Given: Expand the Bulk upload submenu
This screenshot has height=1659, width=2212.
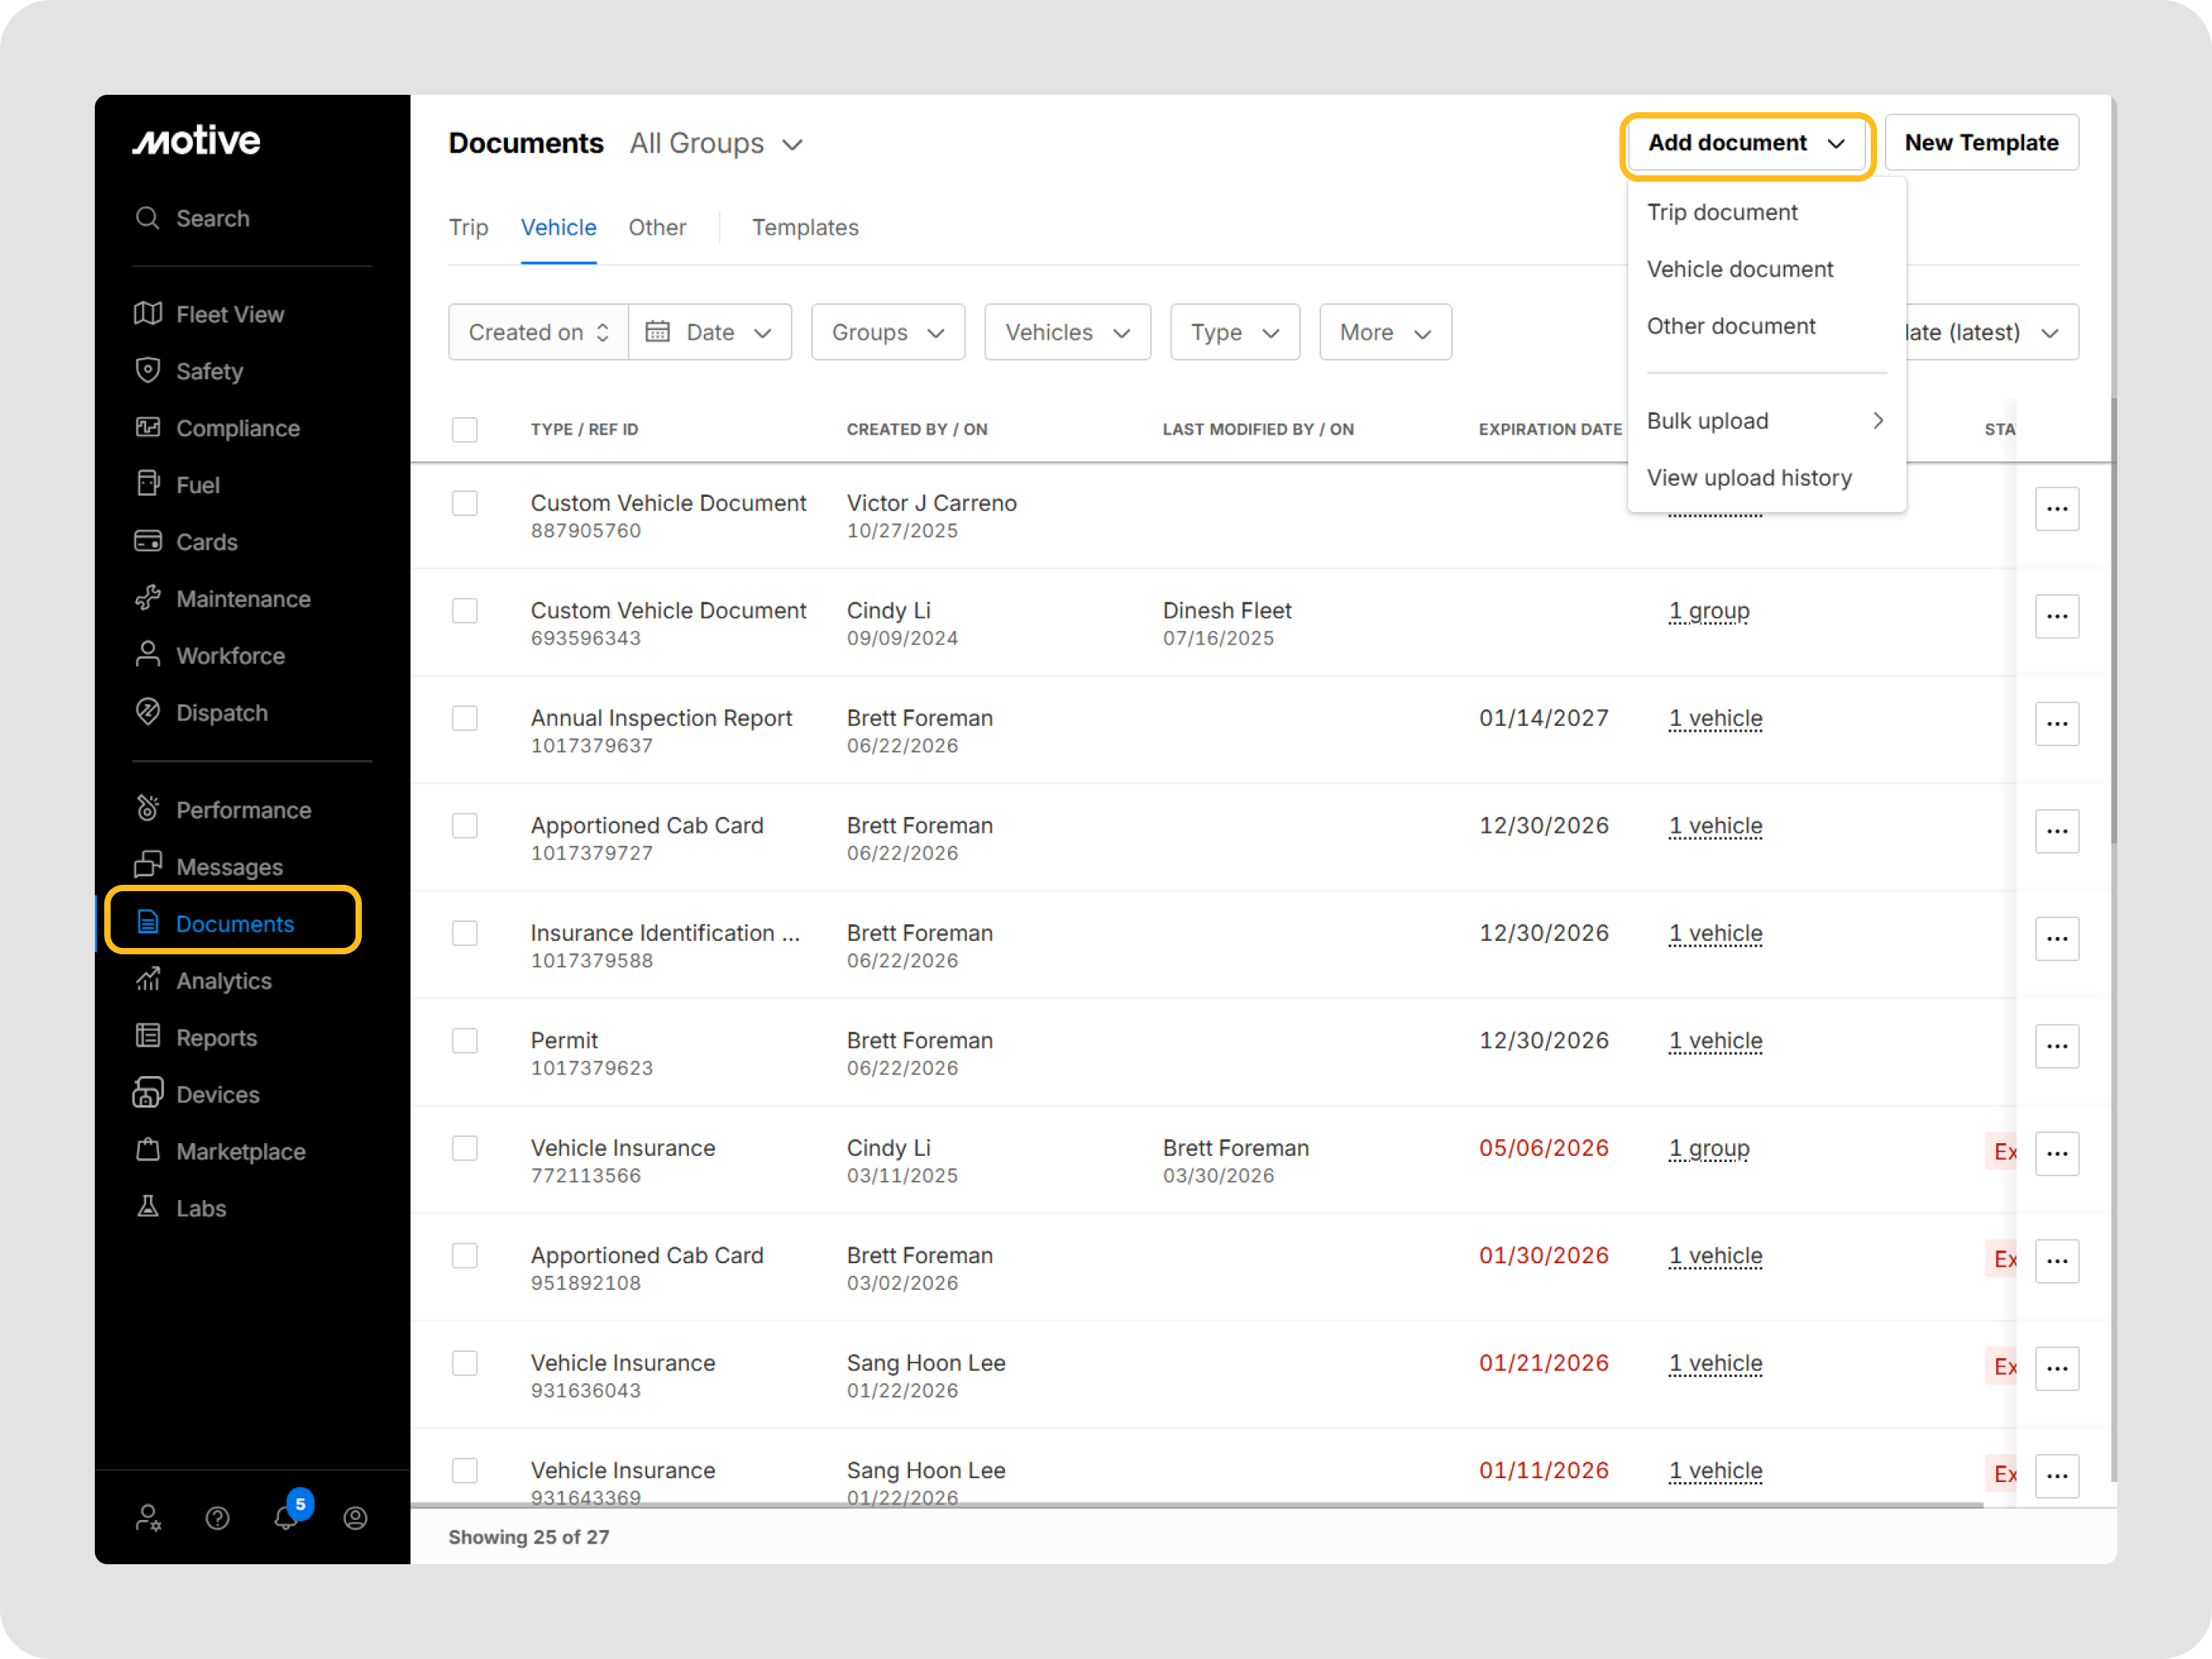Looking at the screenshot, I should 1766,421.
